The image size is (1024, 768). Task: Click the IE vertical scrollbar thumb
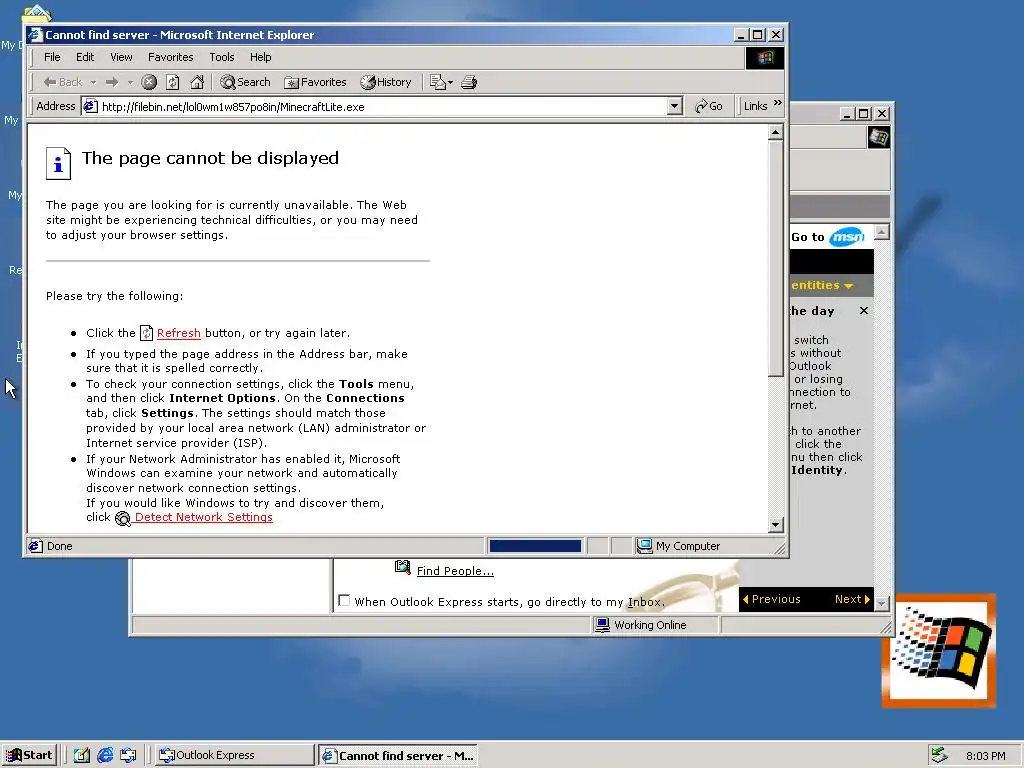tap(775, 259)
